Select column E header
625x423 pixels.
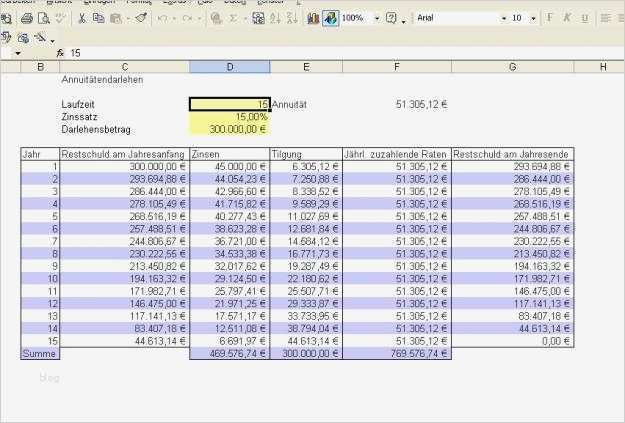pyautogui.click(x=306, y=67)
